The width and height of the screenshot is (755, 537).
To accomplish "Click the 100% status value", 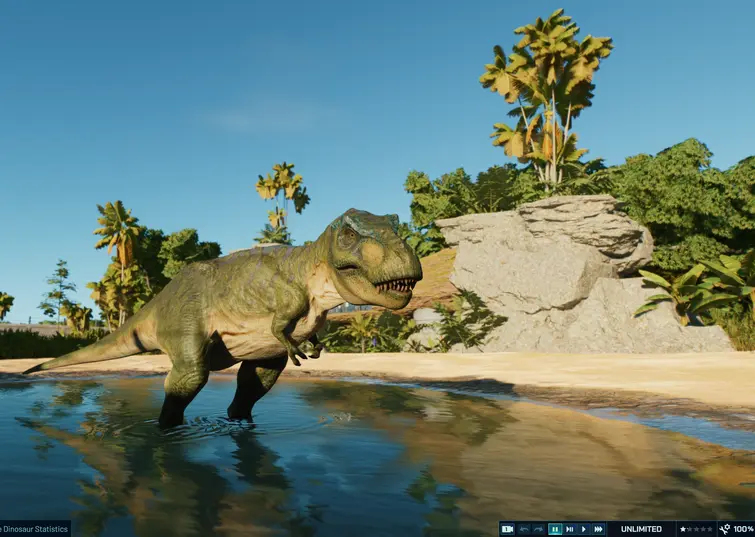I will click(x=744, y=529).
